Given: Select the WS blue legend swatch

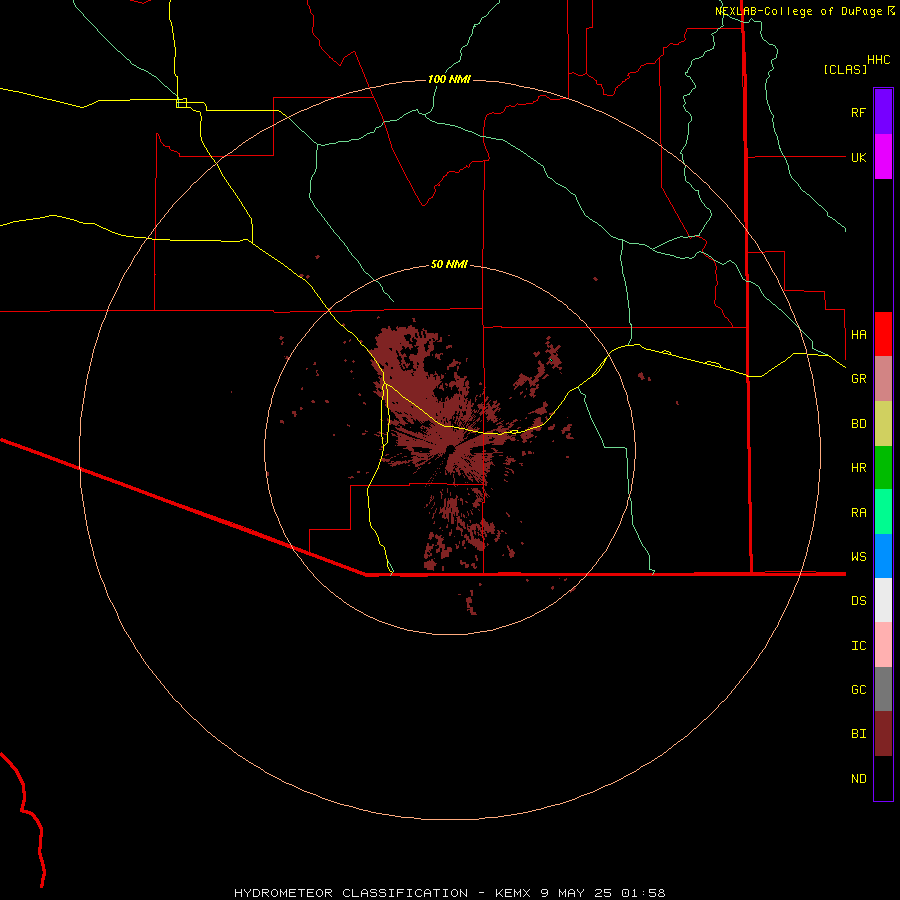Looking at the screenshot, I should (883, 556).
